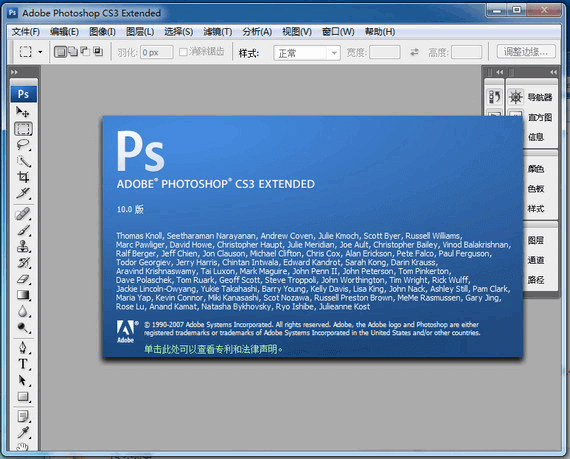Select the Dodge tool
This screenshot has width=570, height=459.
click(23, 327)
